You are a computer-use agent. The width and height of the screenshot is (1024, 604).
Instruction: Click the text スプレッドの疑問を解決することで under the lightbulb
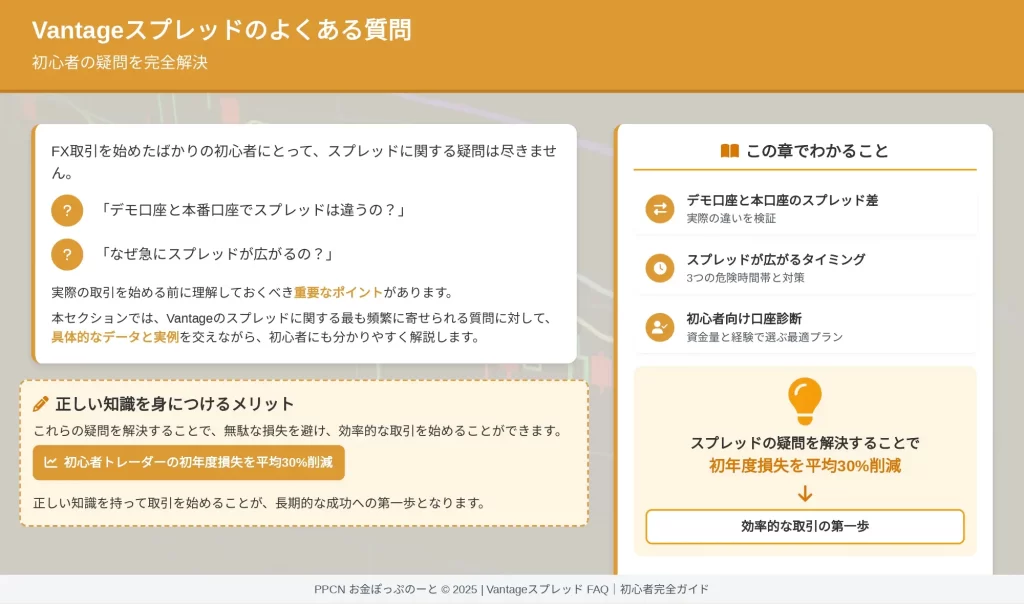pos(805,443)
